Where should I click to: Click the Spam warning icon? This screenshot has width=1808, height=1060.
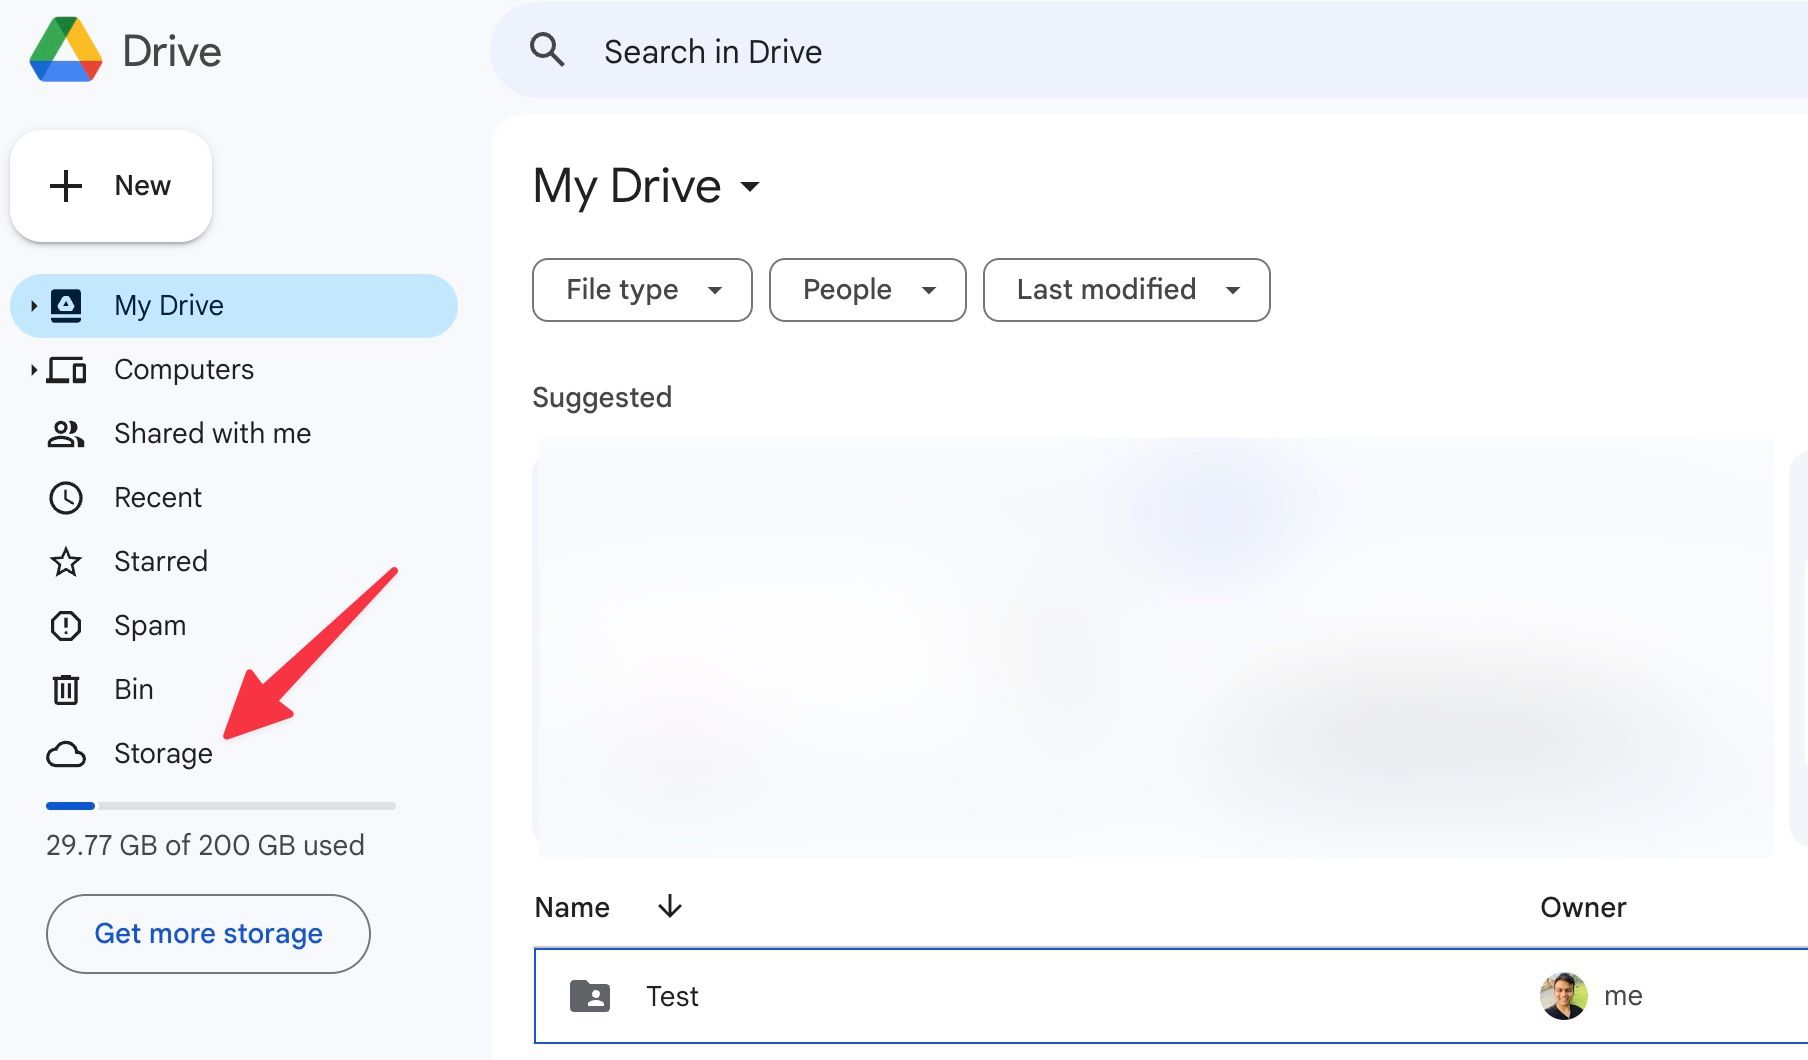coord(65,625)
